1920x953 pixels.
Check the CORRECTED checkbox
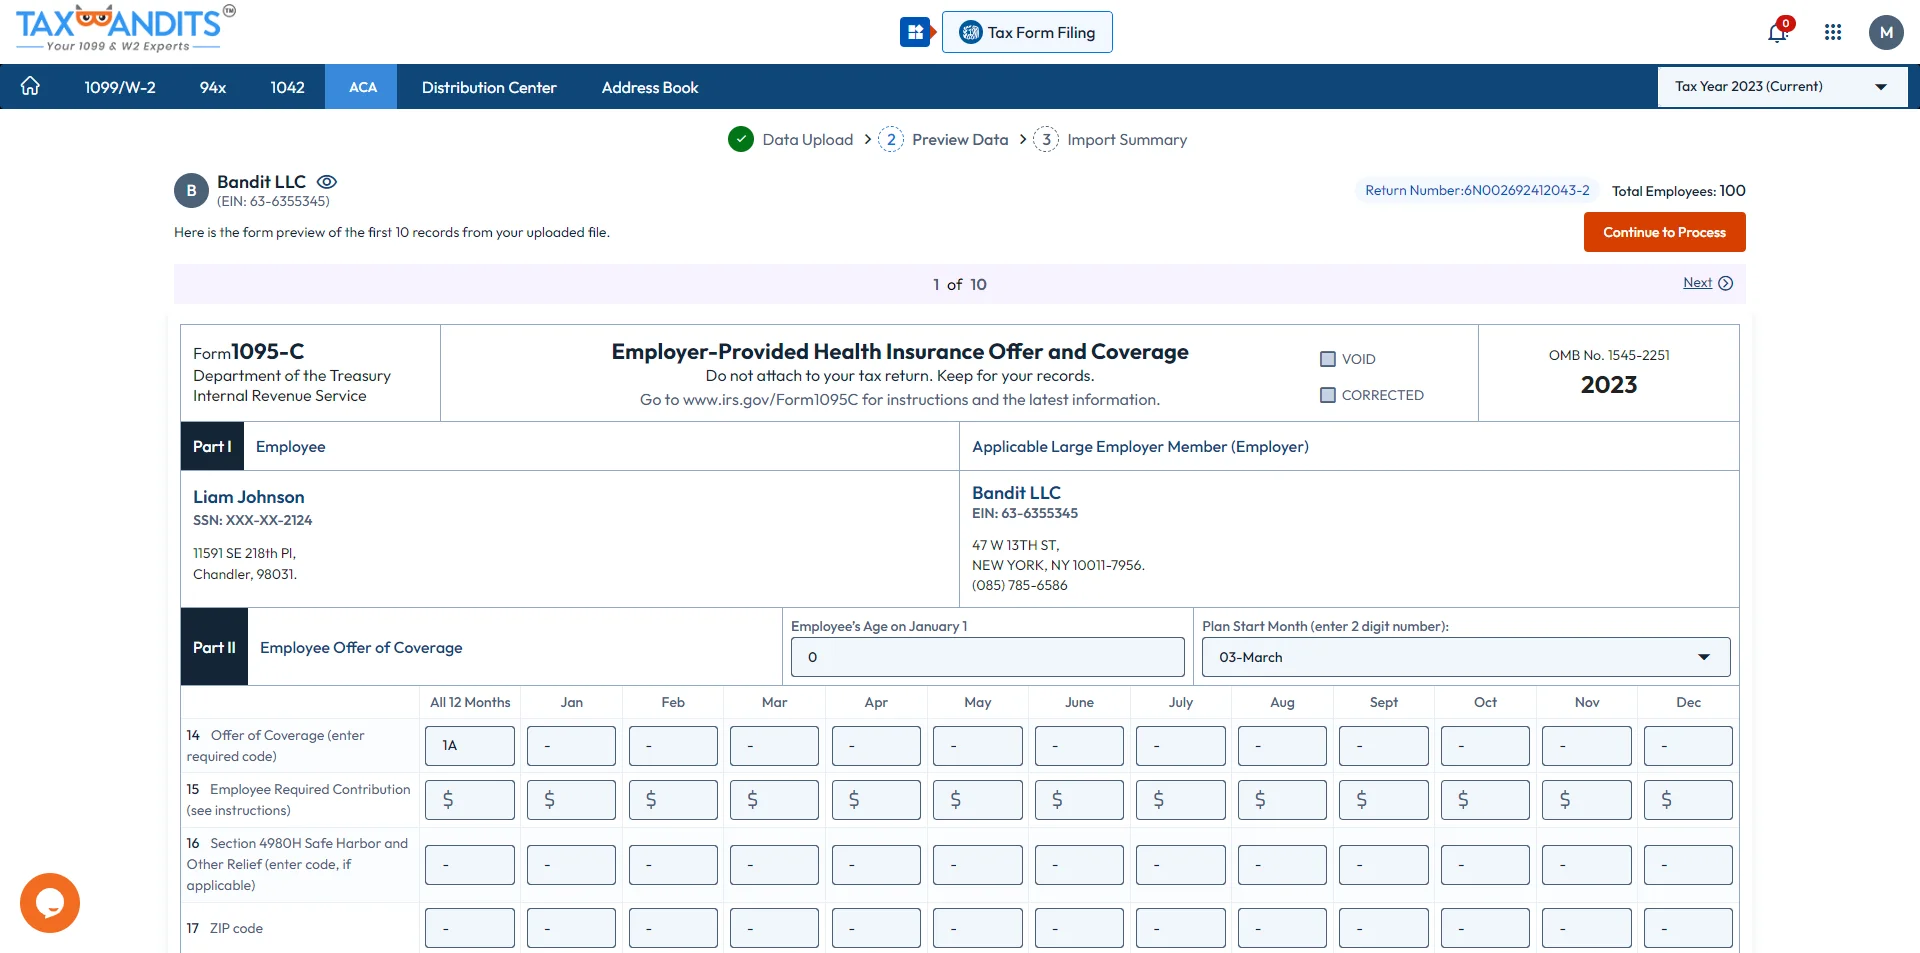pyautogui.click(x=1328, y=395)
